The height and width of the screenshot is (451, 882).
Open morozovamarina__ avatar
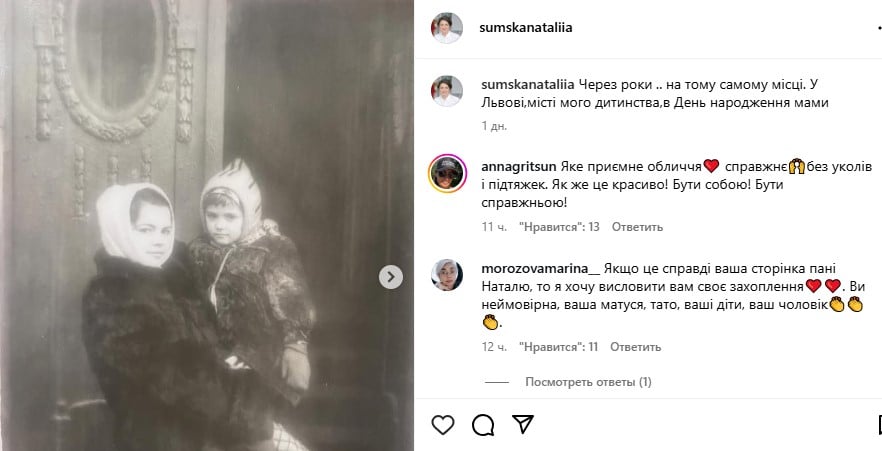[x=447, y=275]
